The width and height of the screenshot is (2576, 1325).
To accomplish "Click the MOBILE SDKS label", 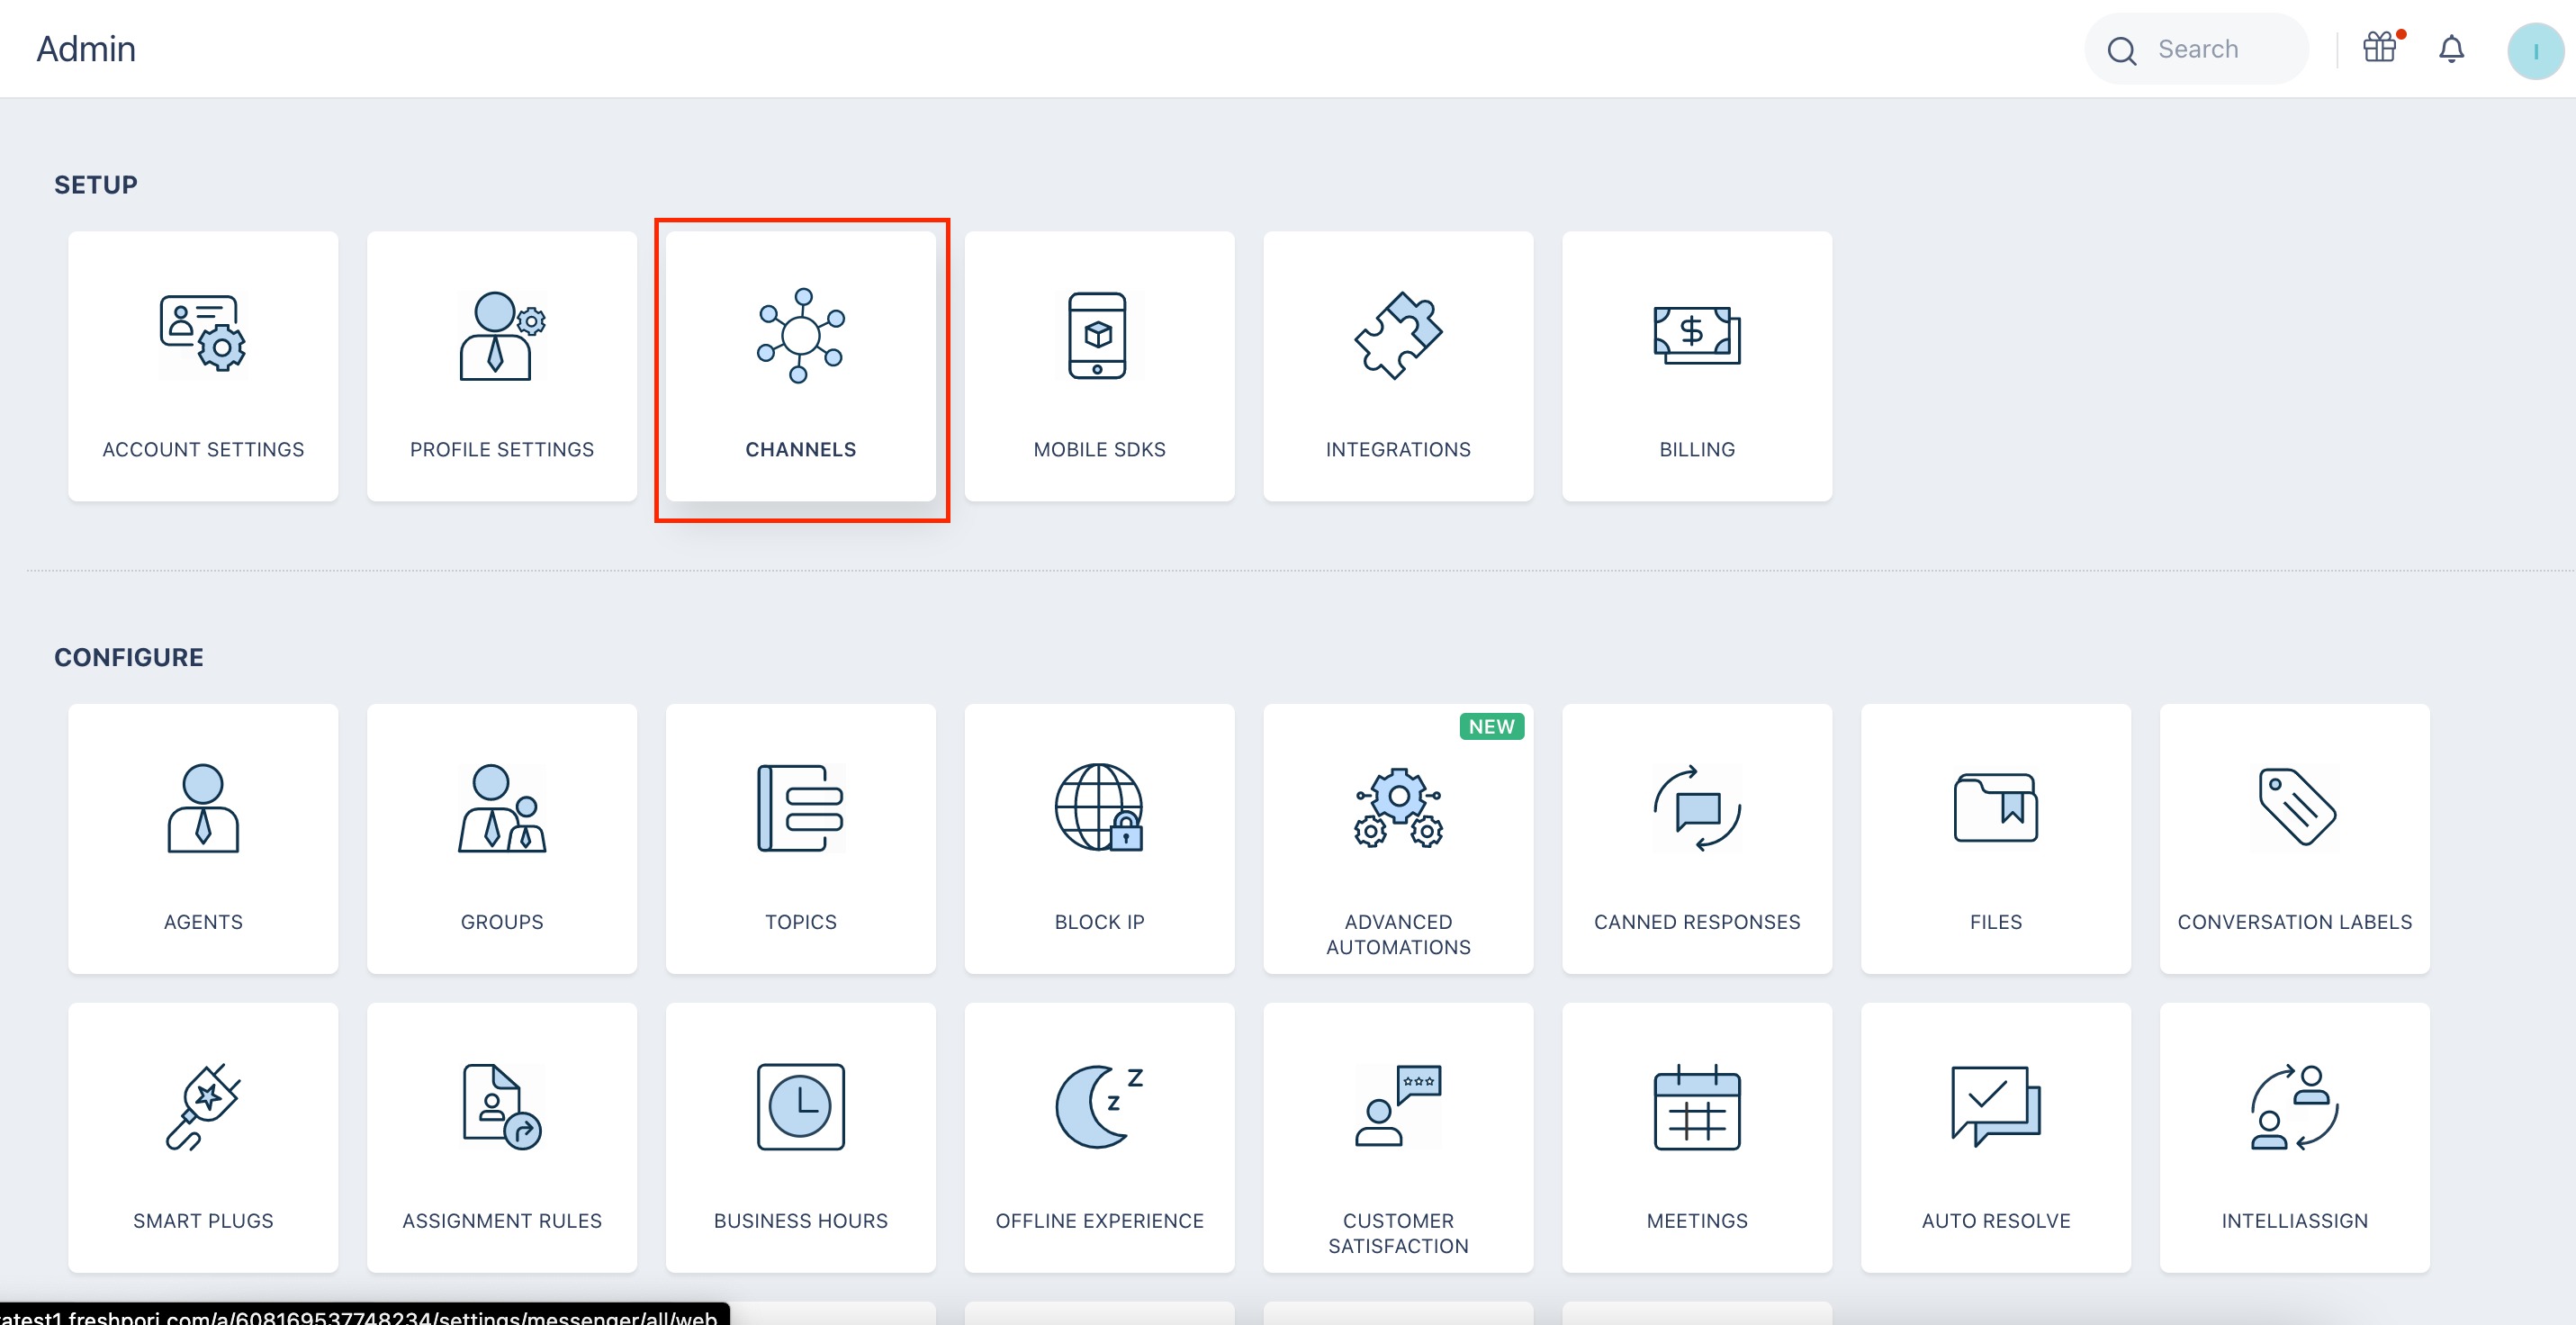I will coord(1099,450).
